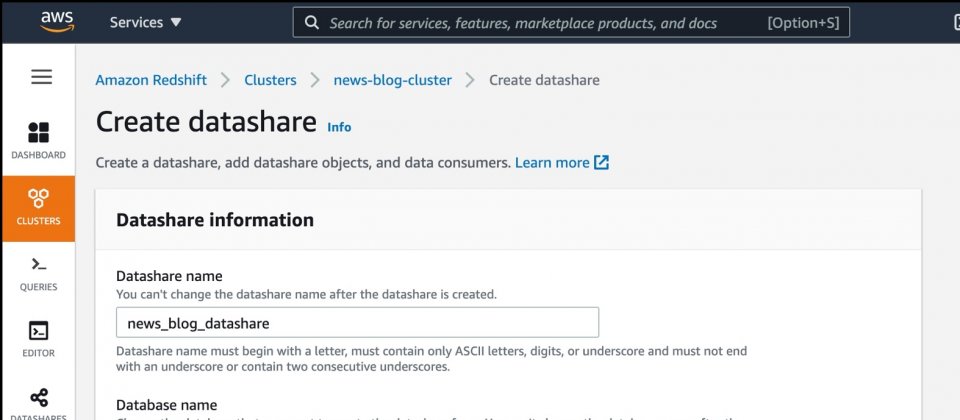The width and height of the screenshot is (960, 420).
Task: Focus the AWS services search field
Action: pos(571,23)
